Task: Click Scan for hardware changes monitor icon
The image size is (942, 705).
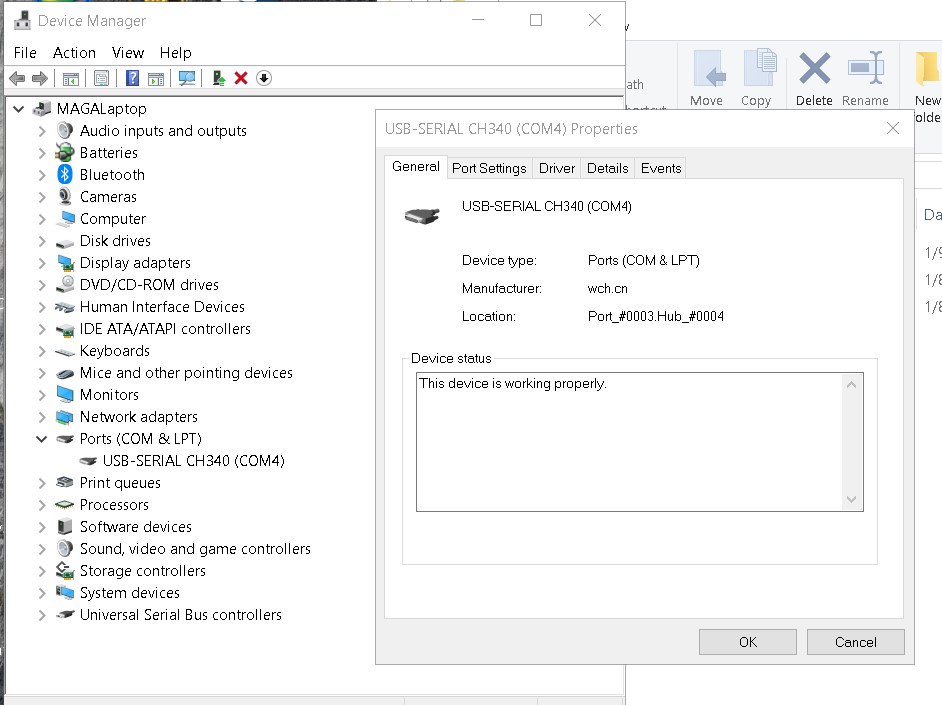Action: click(x=187, y=78)
